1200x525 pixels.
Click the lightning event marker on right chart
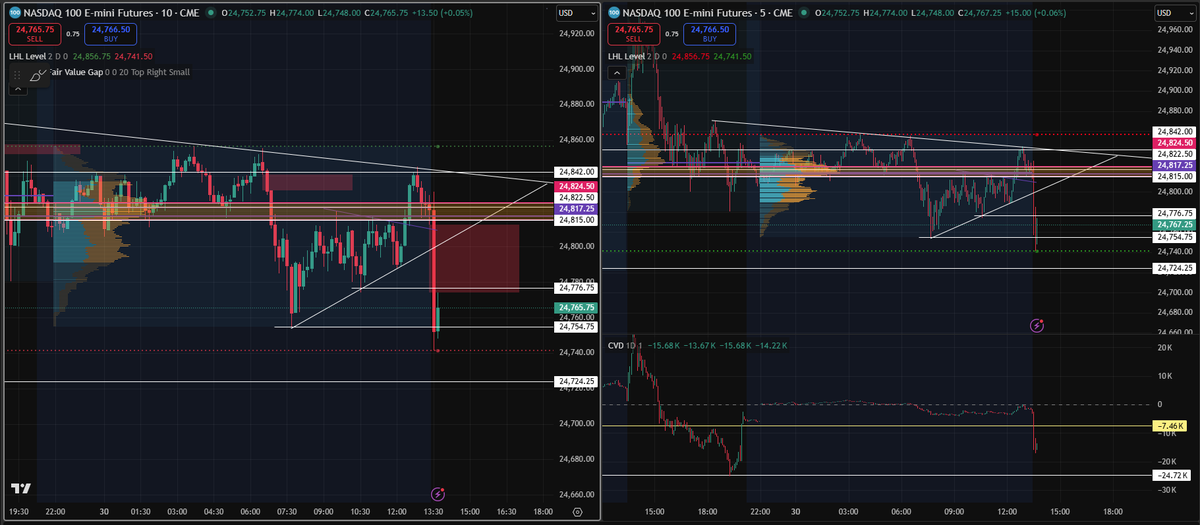(1037, 325)
